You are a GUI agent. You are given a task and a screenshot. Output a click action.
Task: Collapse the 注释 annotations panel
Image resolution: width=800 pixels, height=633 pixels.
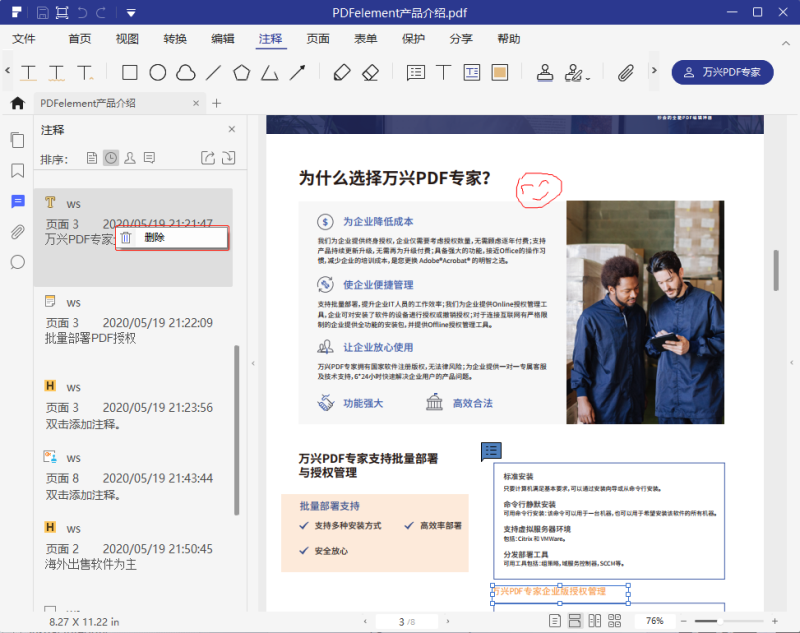click(231, 129)
